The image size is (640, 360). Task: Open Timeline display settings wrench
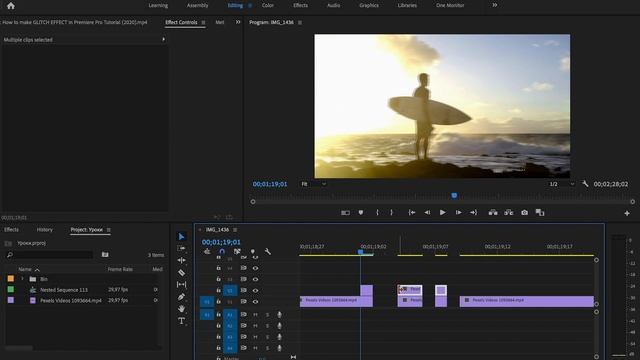tap(268, 251)
